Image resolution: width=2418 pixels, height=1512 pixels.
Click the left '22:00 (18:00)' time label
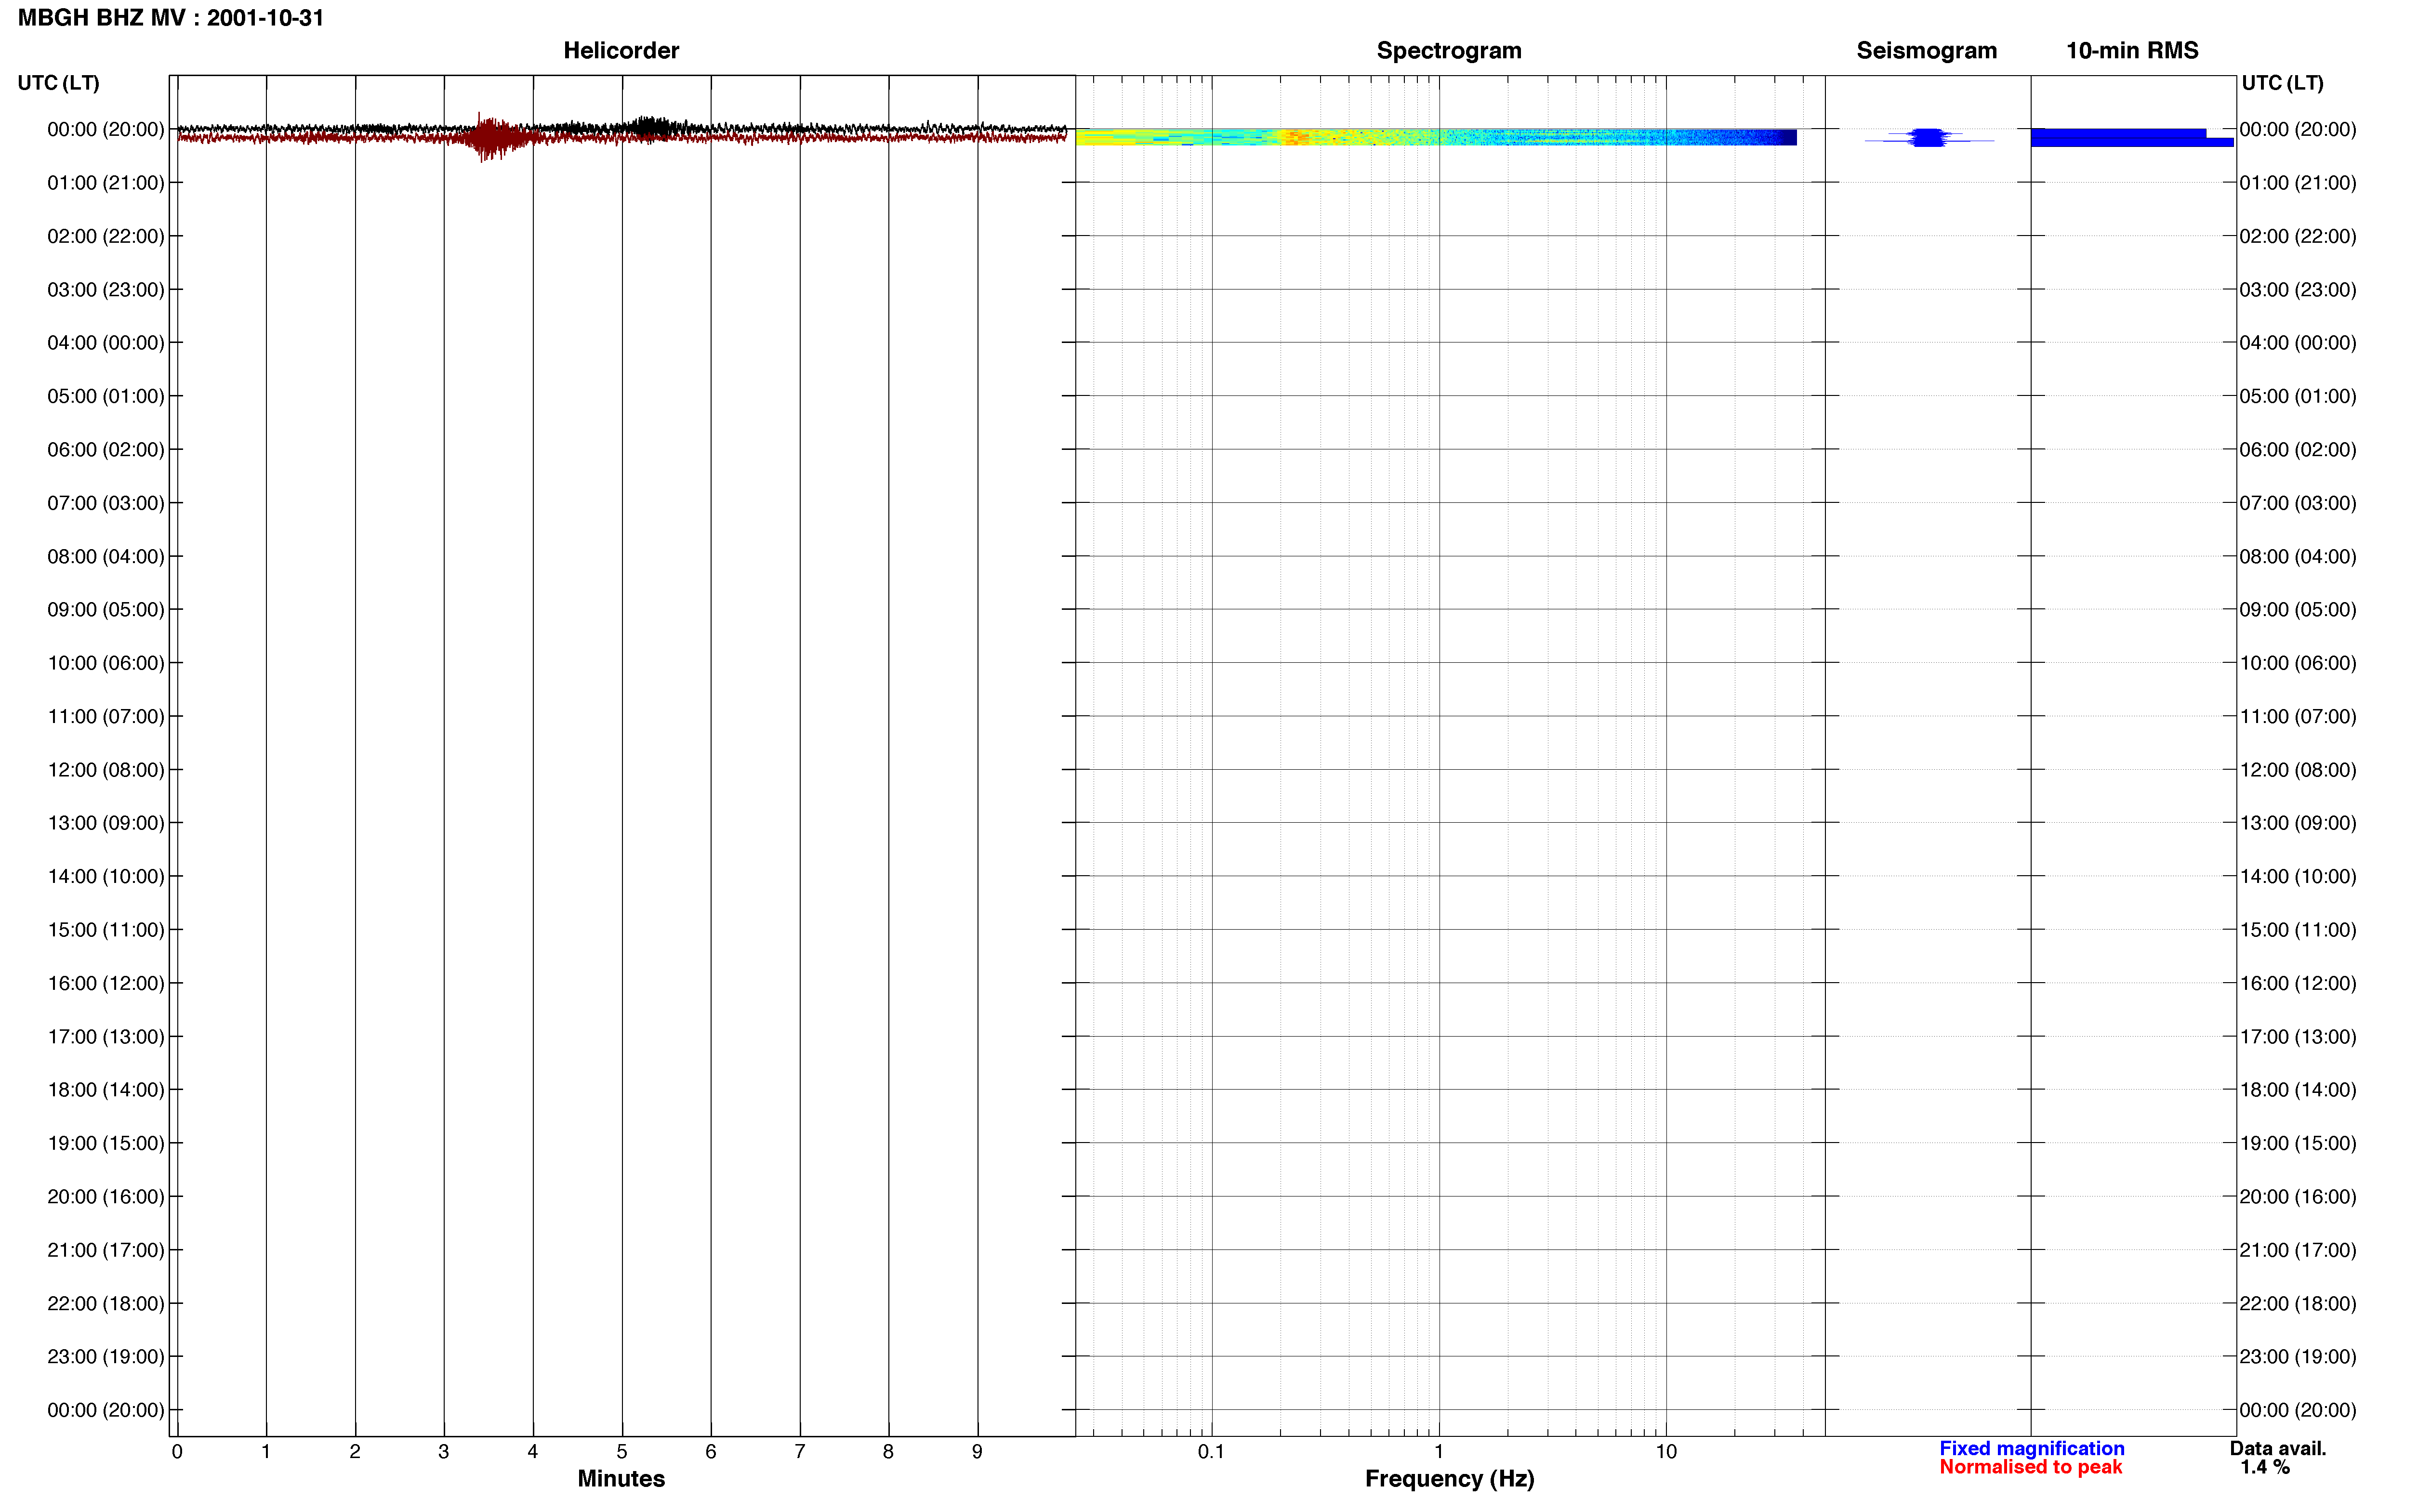click(x=106, y=1303)
